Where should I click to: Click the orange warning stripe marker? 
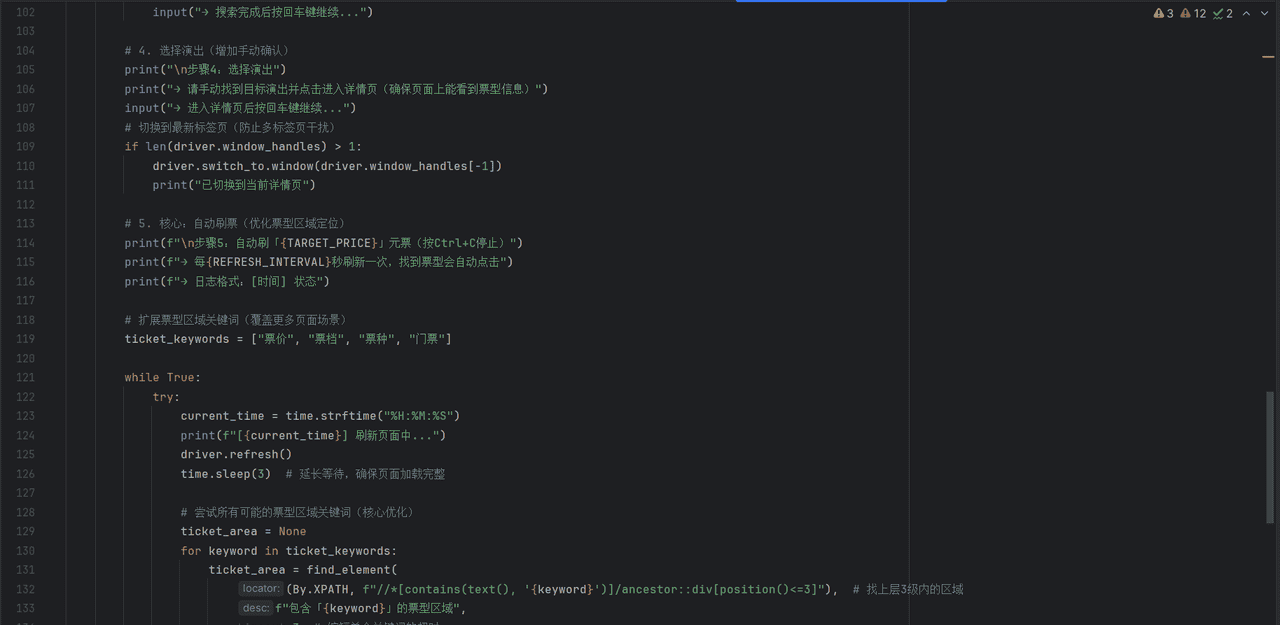[1268, 57]
